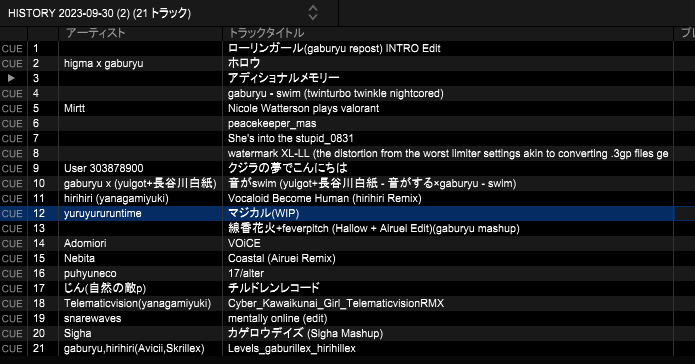Click CUE button for track 18
This screenshot has height=364, width=695.
12,303
